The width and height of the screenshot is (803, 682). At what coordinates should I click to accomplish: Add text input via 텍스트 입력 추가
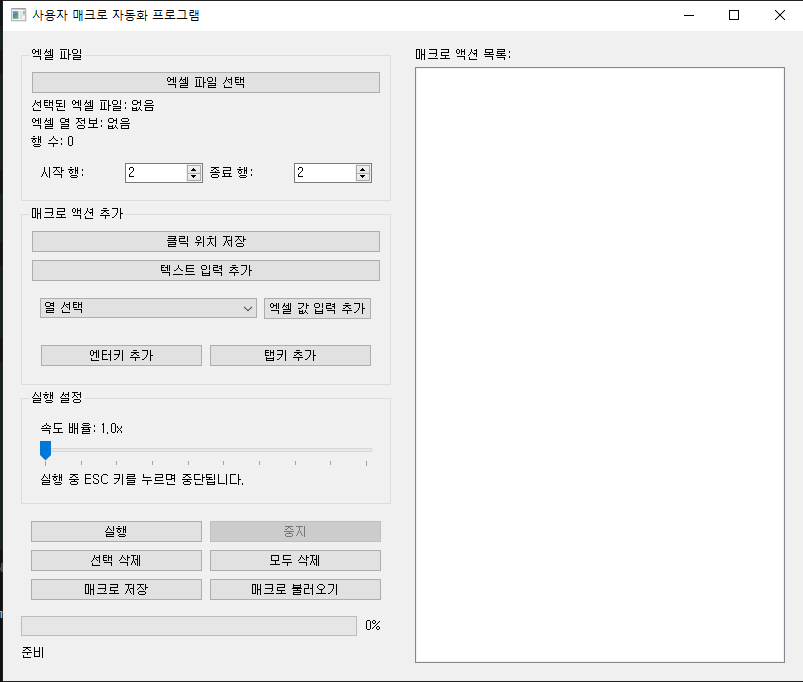(x=205, y=270)
